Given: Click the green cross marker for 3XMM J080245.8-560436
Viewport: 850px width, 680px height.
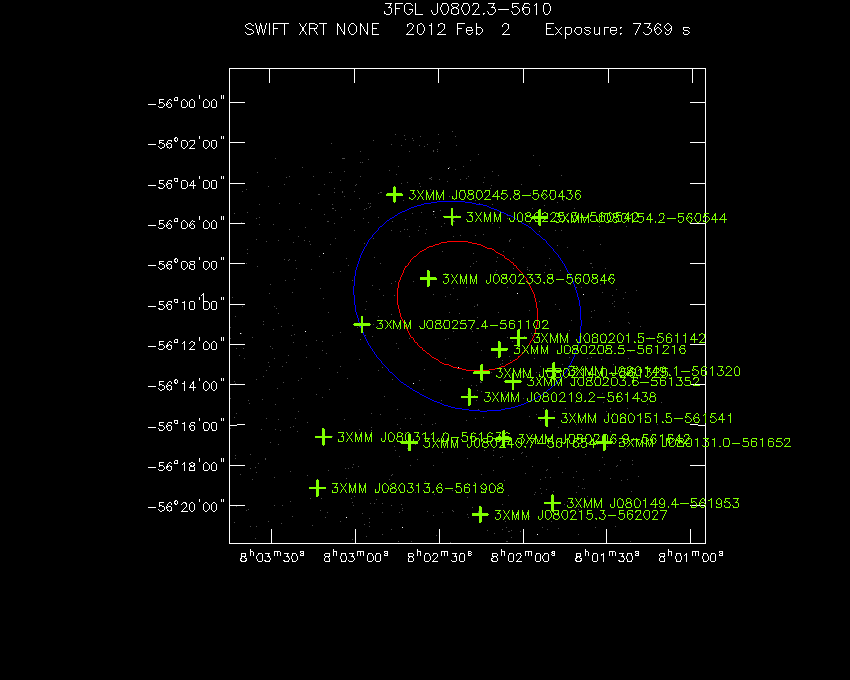Looking at the screenshot, I should coord(395,194).
